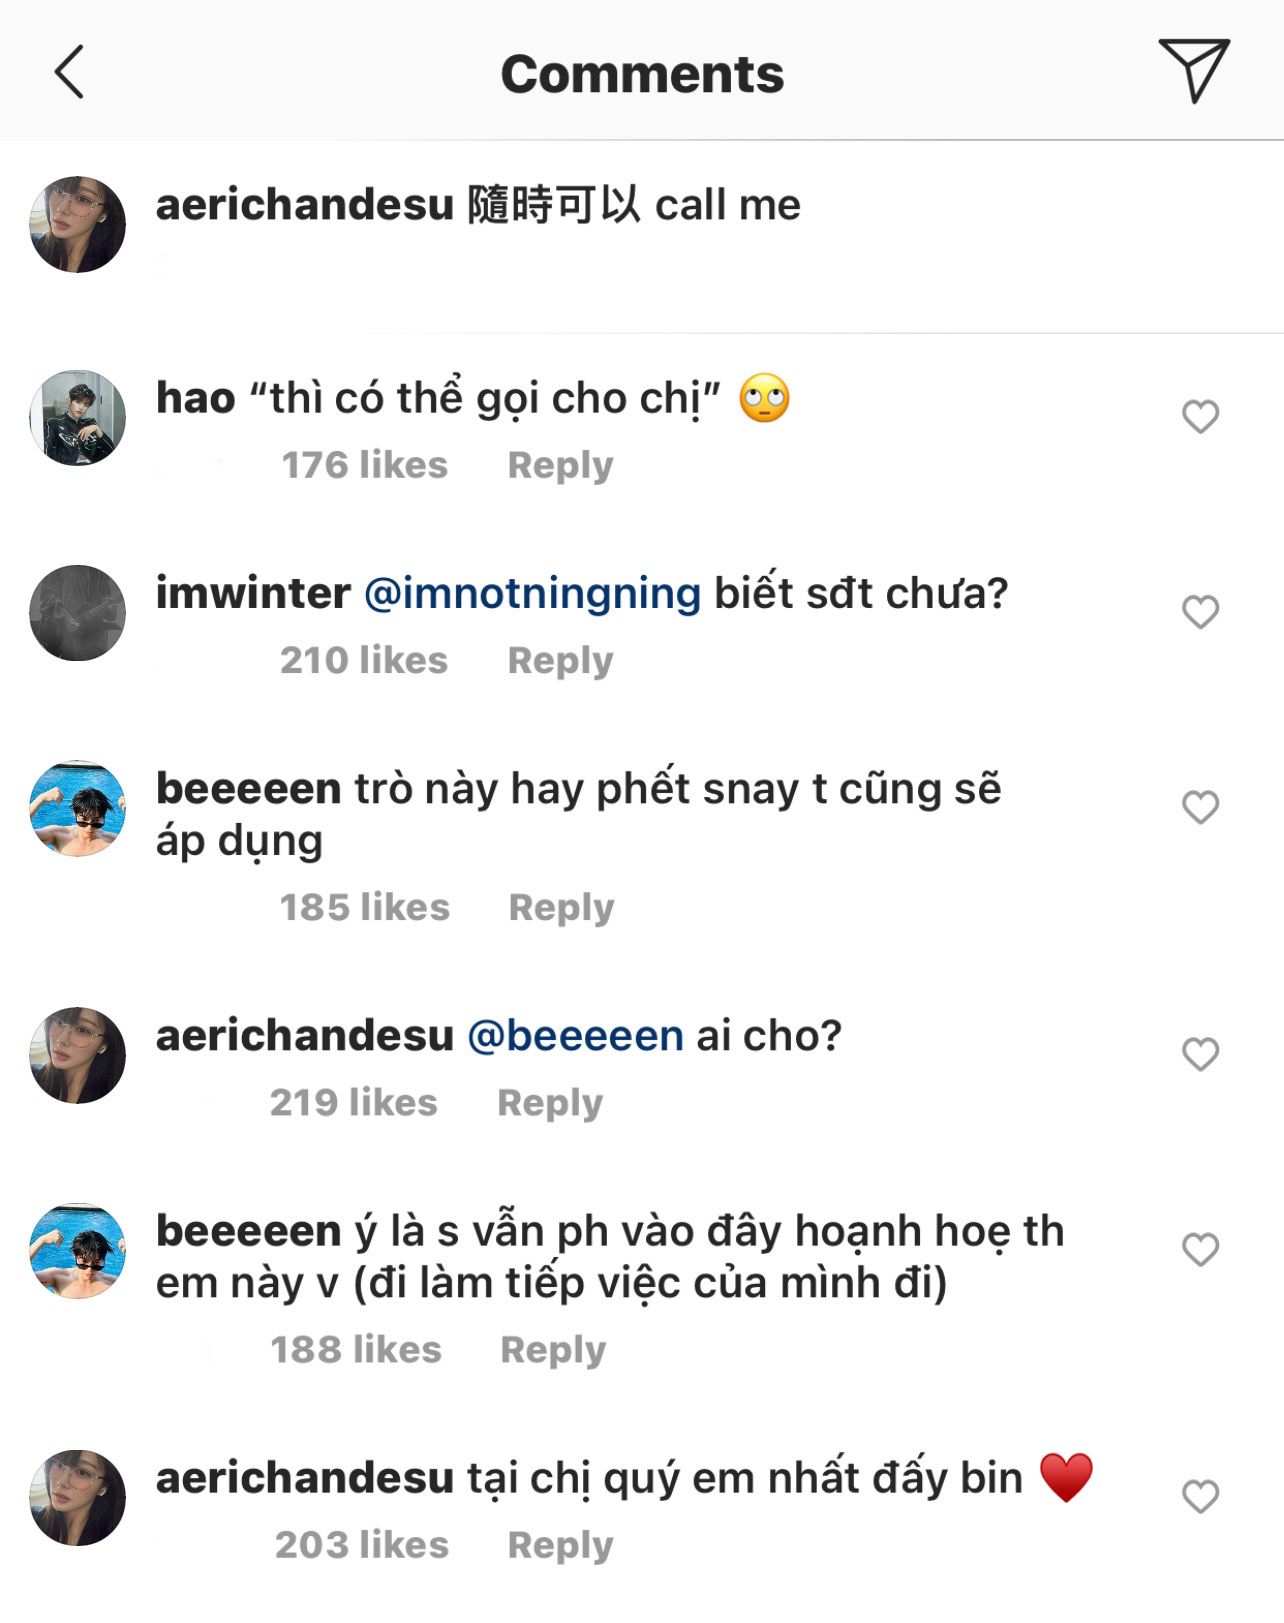Like hao's comment with the heart
Image resolution: width=1284 pixels, height=1623 pixels.
coord(1200,416)
